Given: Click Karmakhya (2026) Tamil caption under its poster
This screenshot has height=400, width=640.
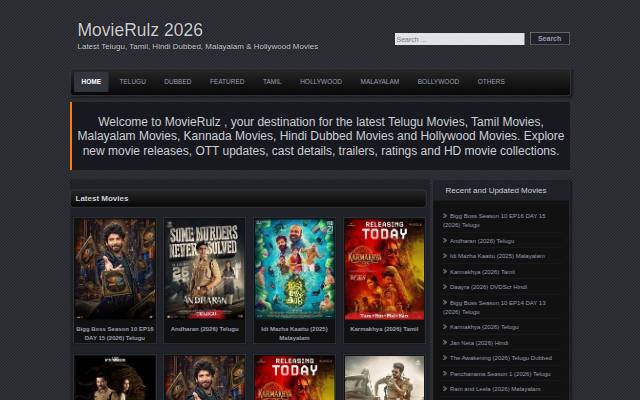Looking at the screenshot, I should tap(384, 329).
